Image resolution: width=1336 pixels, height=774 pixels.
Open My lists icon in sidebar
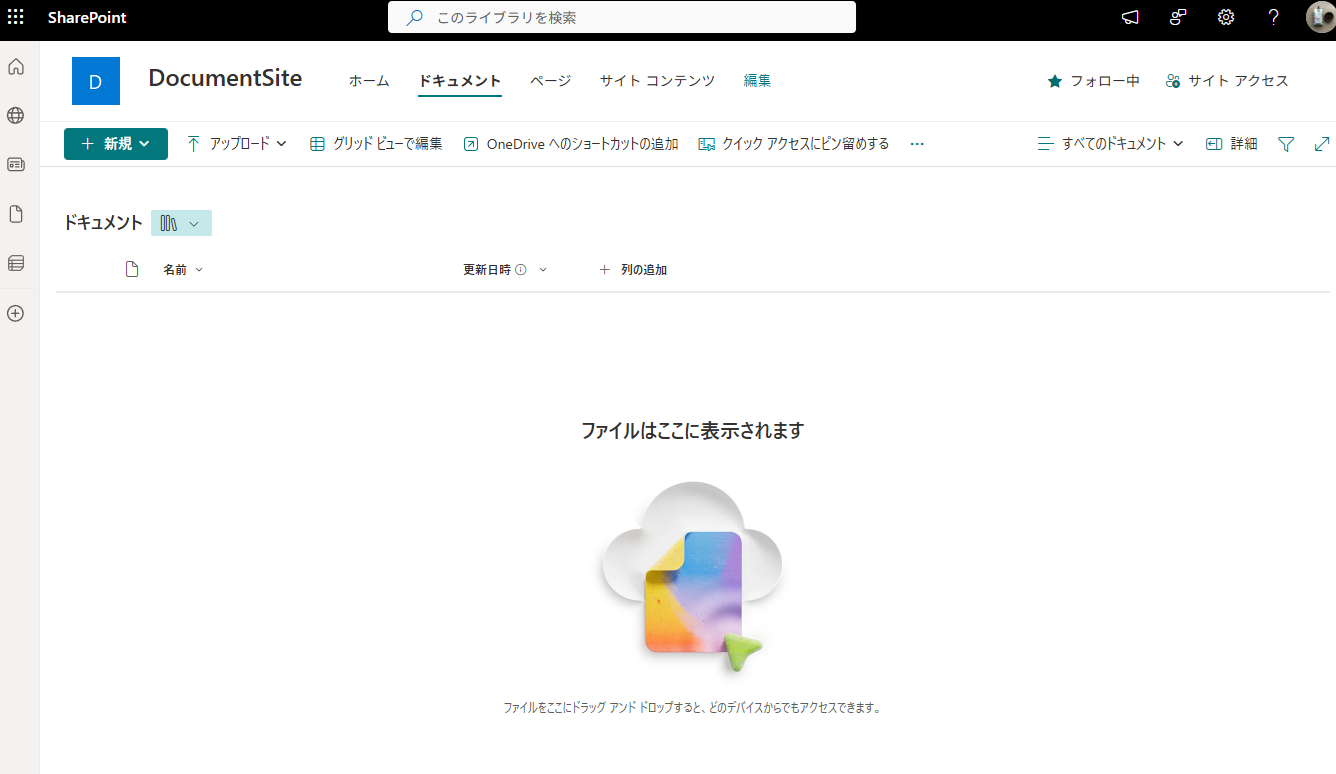16,263
